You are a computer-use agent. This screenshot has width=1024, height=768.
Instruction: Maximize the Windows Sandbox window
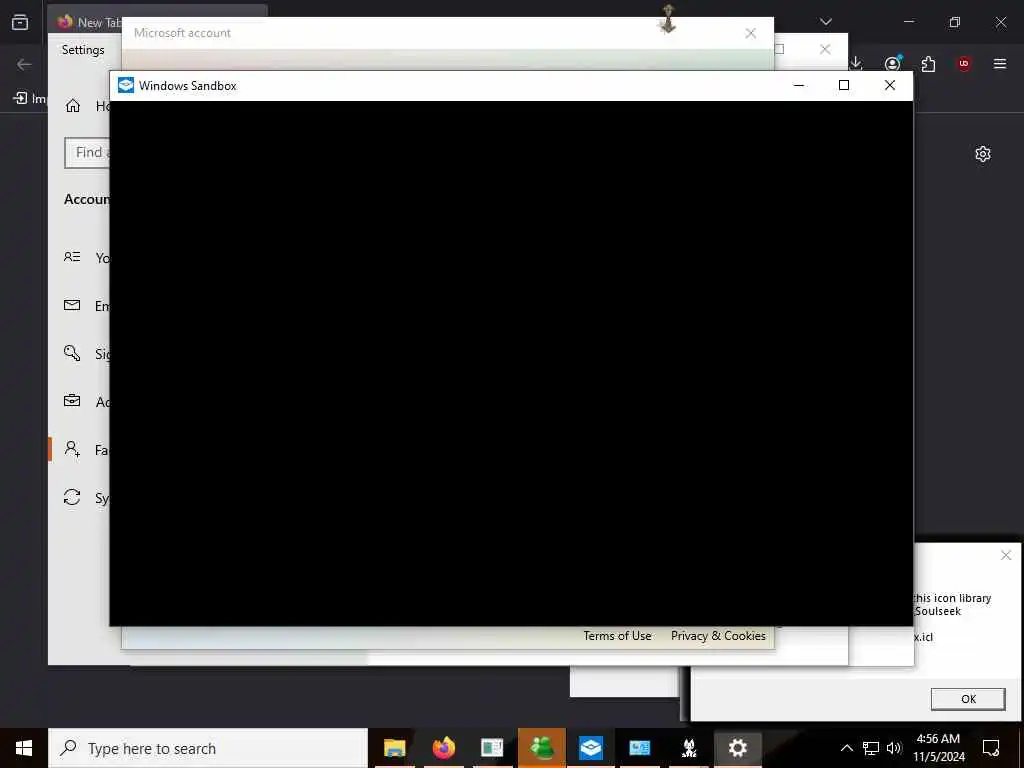844,86
